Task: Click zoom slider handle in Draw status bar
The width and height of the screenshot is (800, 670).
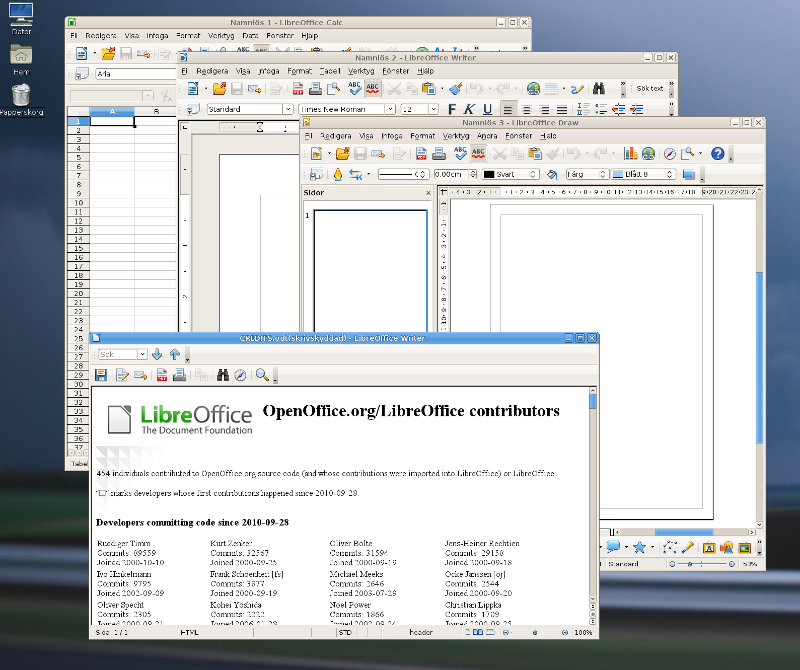Action: 690,564
